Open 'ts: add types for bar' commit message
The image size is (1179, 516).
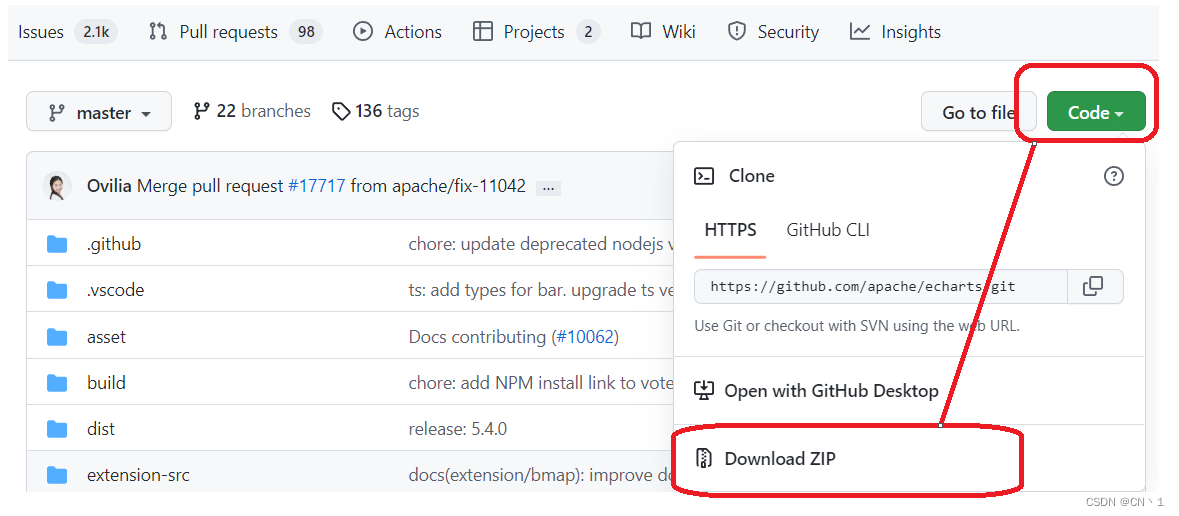[541, 290]
